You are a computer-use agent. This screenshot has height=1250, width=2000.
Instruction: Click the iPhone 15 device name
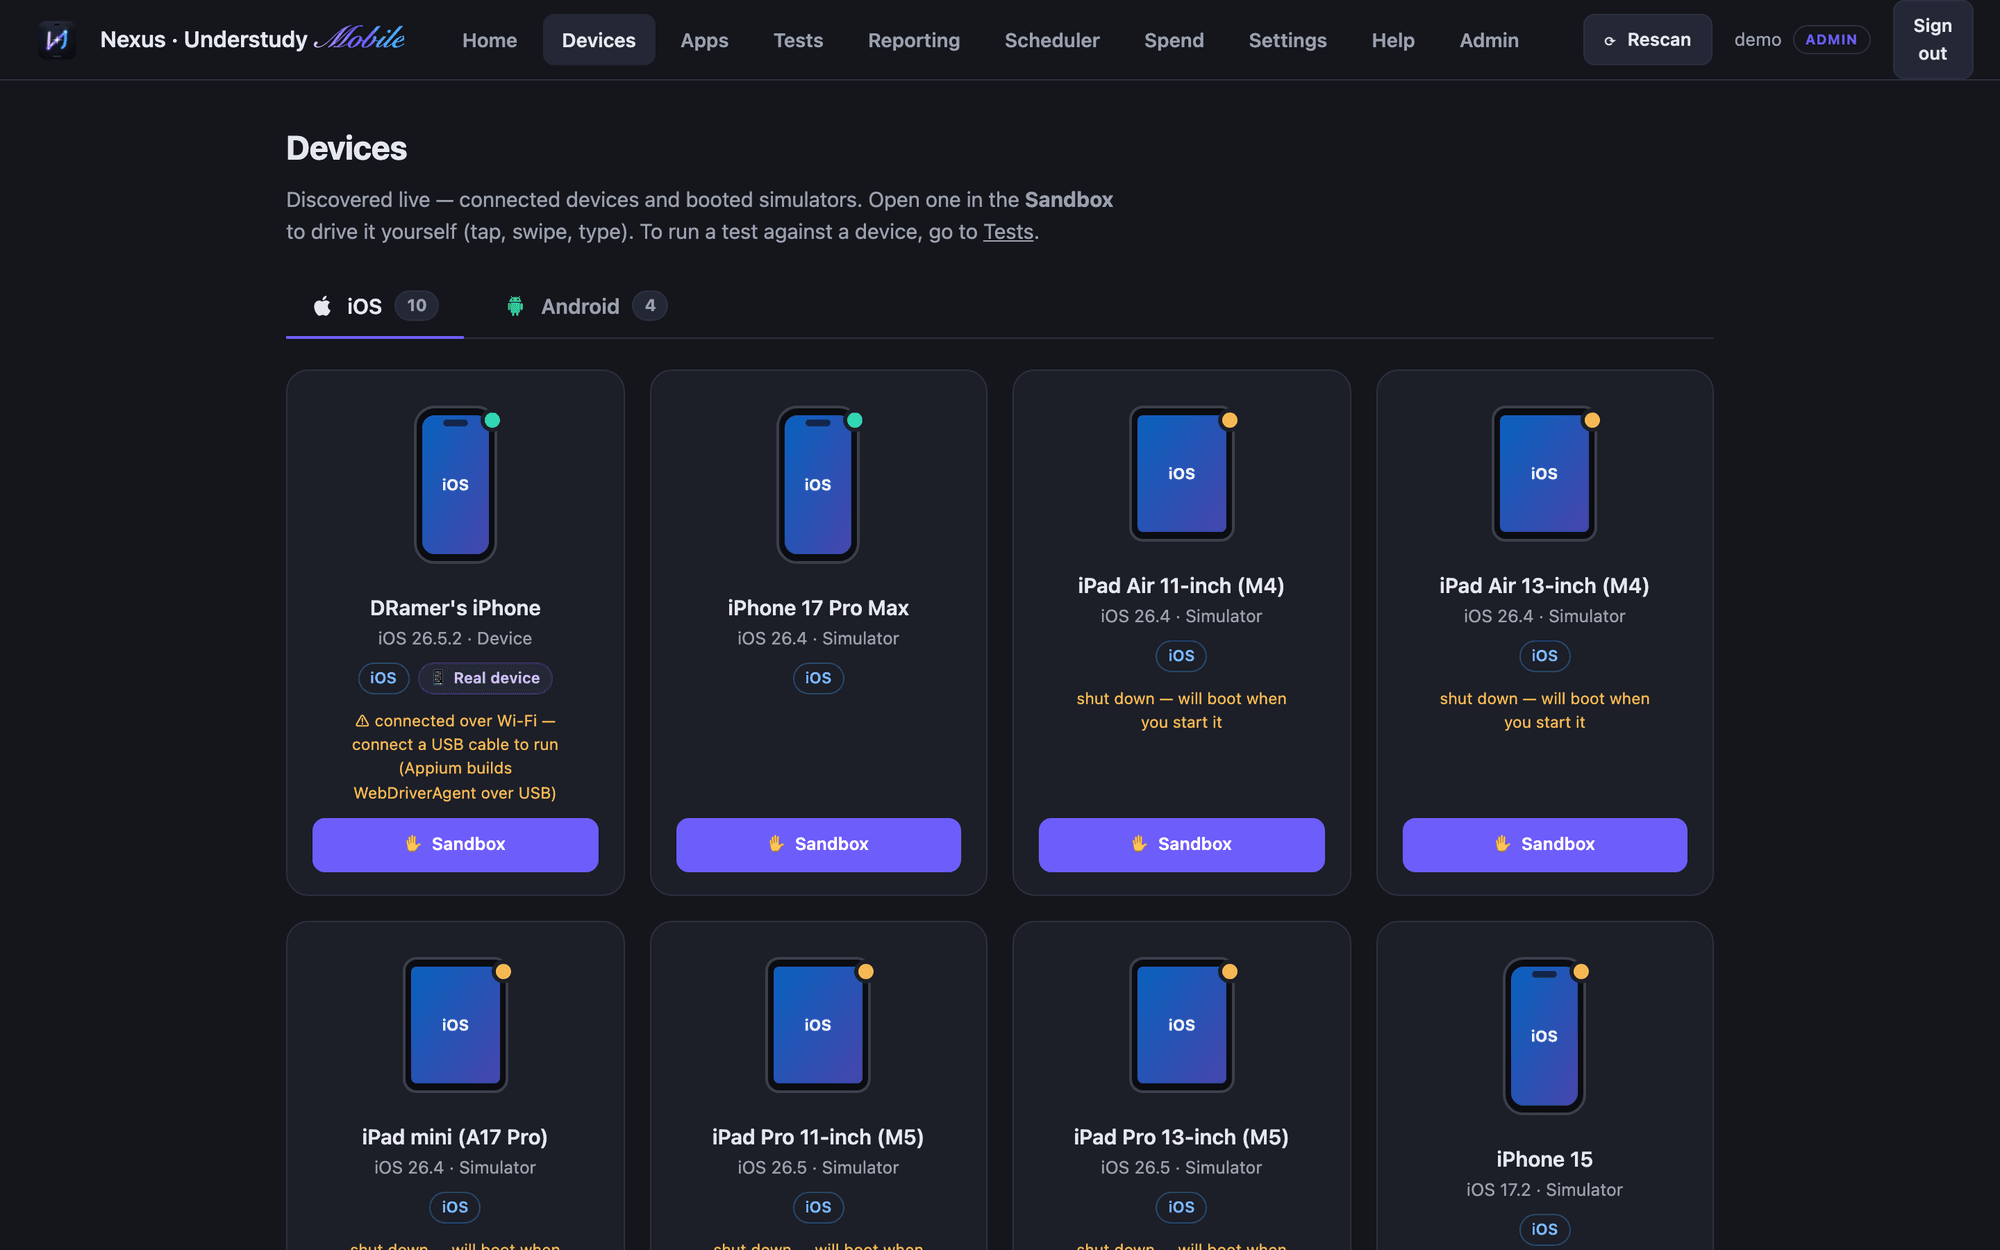pyautogui.click(x=1544, y=1159)
